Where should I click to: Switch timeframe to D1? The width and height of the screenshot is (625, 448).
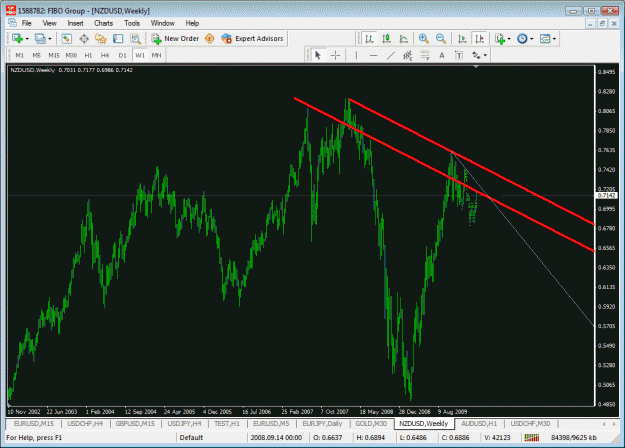click(x=122, y=55)
